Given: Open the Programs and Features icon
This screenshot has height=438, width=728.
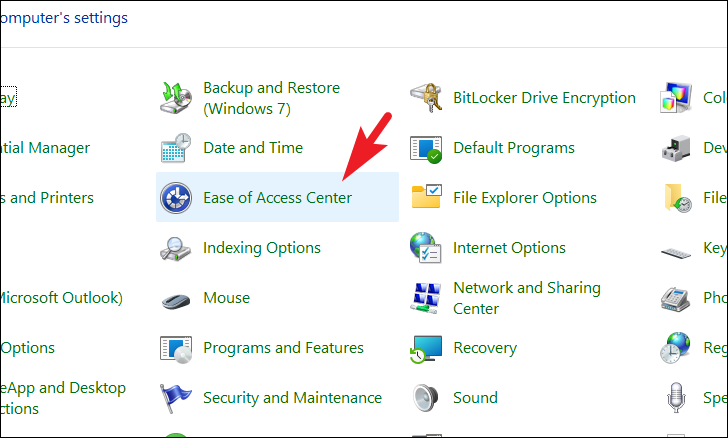Looking at the screenshot, I should (176, 348).
